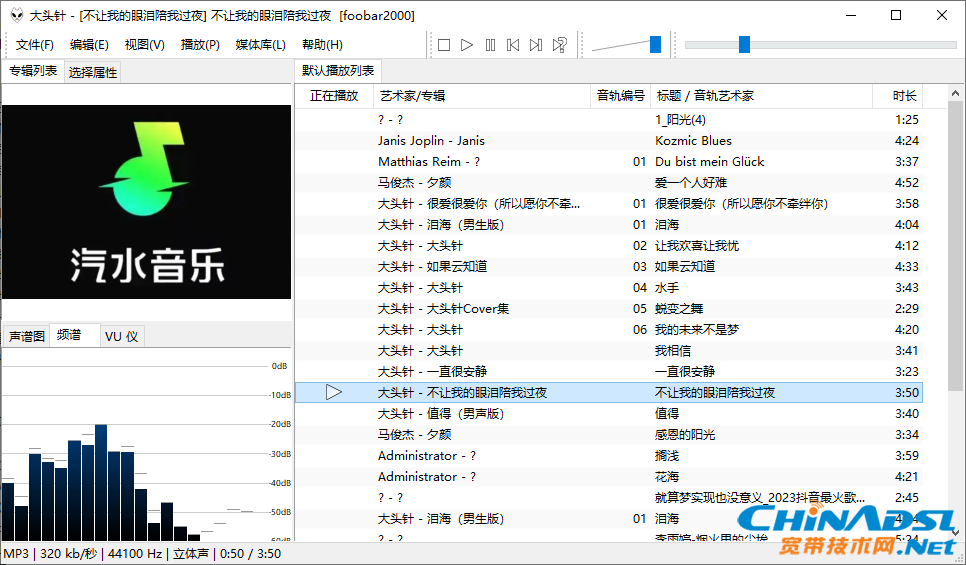This screenshot has width=966, height=565.
Task: Open the 文件(F) menu
Action: 35,45
